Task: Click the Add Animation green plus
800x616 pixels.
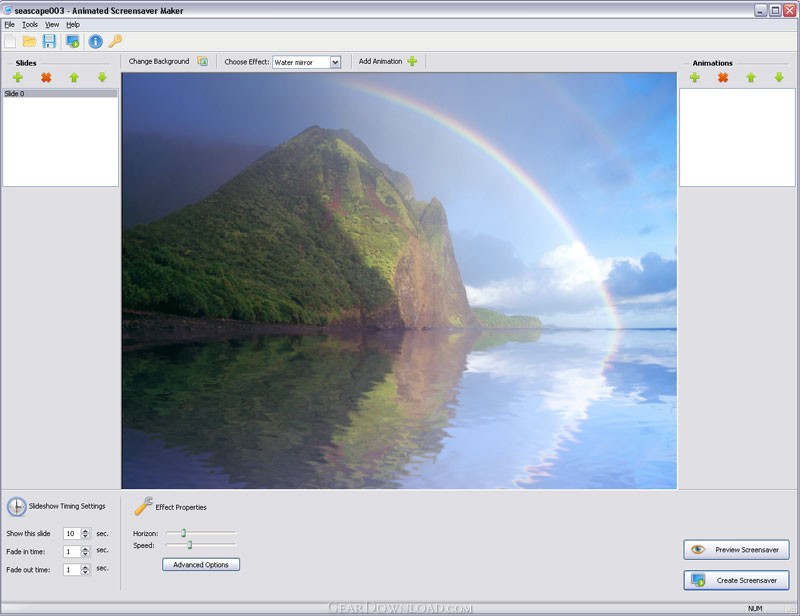Action: click(x=412, y=61)
